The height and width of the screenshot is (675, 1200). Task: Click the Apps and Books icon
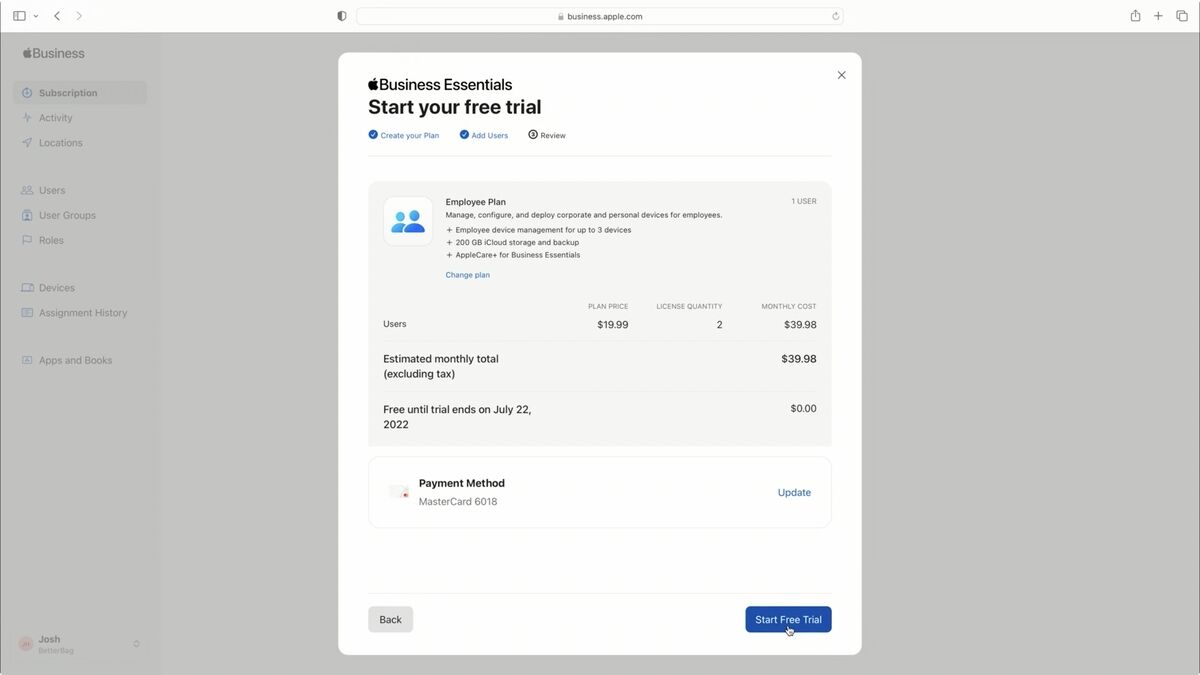tap(27, 360)
